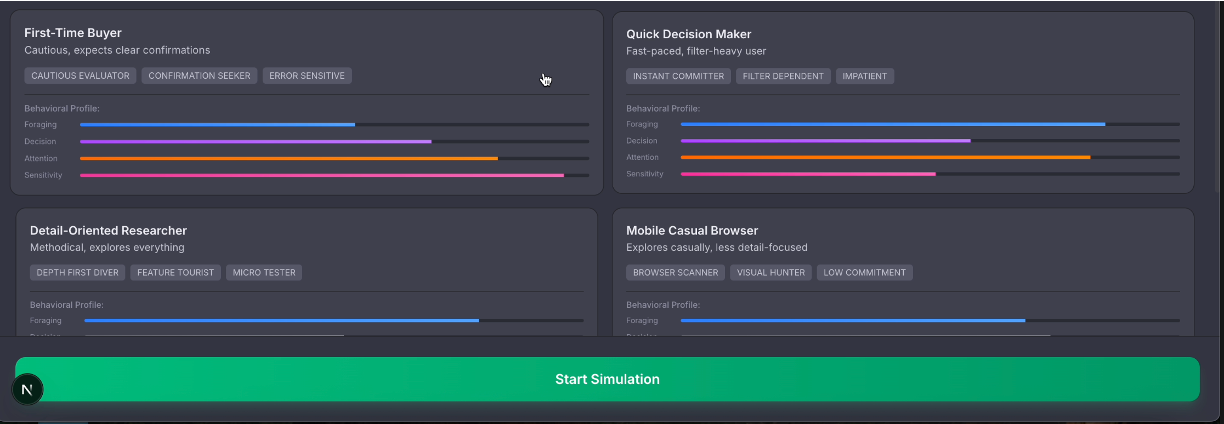The image size is (1224, 424).
Task: Click the FEATURE TOURIST tag
Action: [x=175, y=272]
